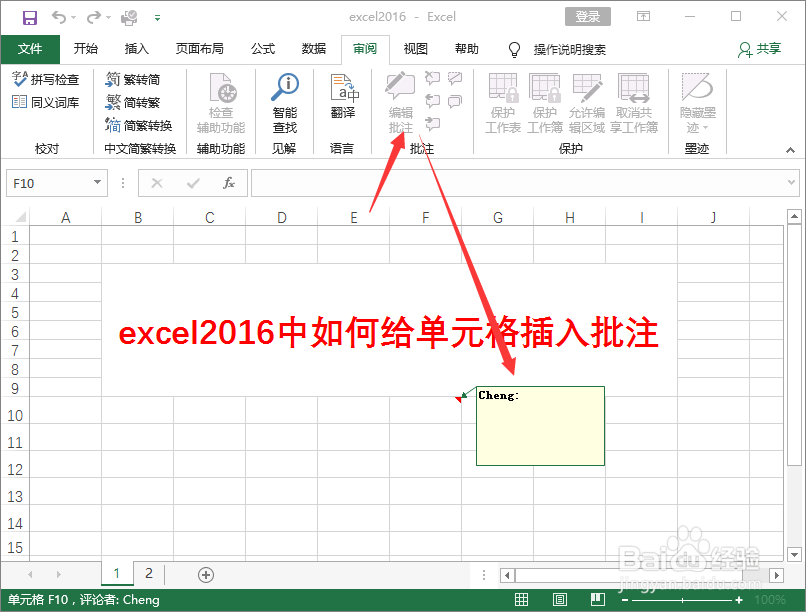Switch to the 帮助 tab
Screen dimensions: 806x612
tap(467, 49)
